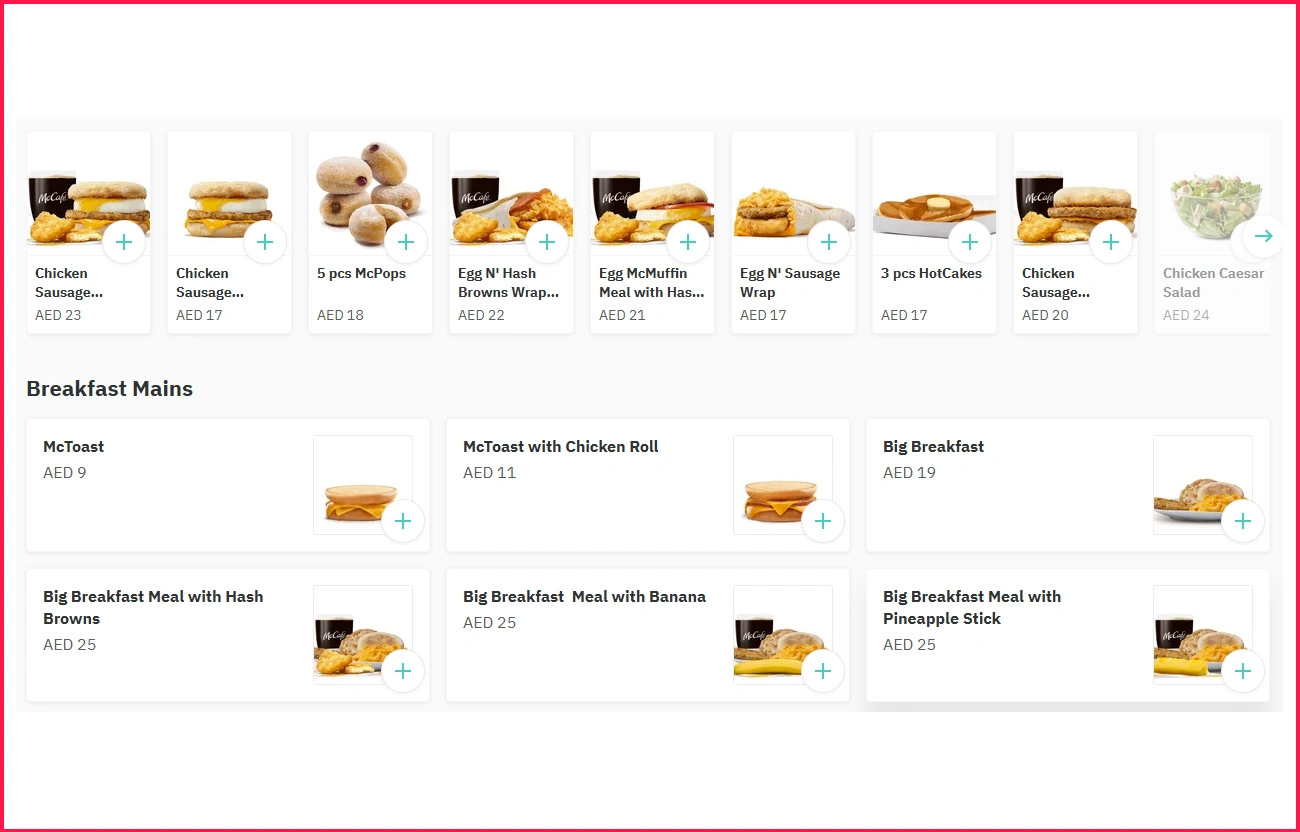Open the 3 pcs HotCakes title

click(x=931, y=273)
